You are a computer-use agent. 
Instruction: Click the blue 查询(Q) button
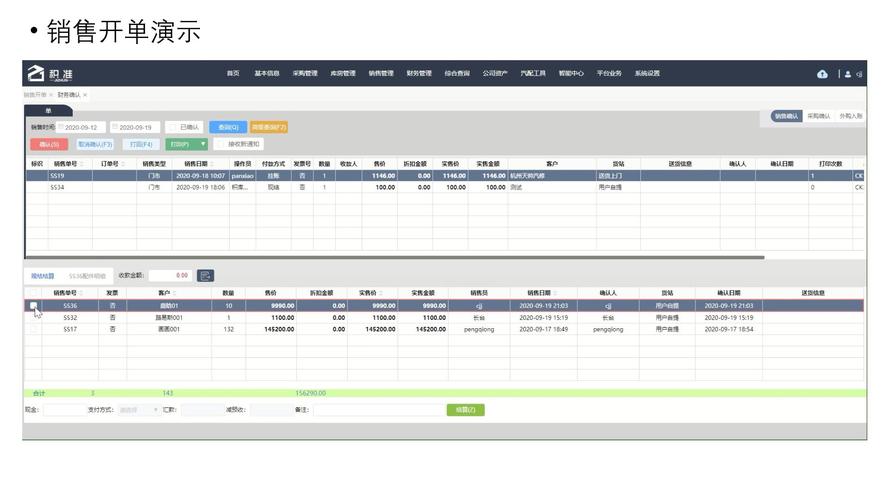pos(228,127)
